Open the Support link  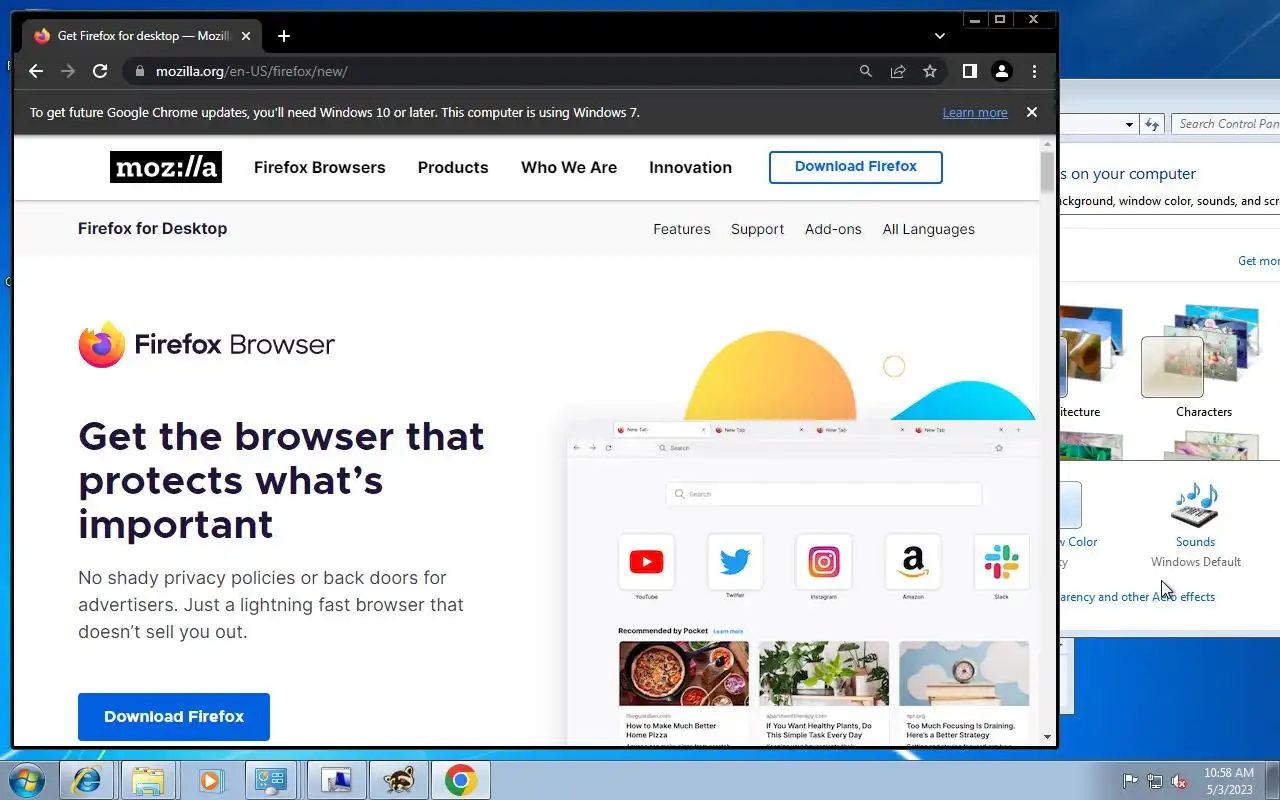click(757, 229)
